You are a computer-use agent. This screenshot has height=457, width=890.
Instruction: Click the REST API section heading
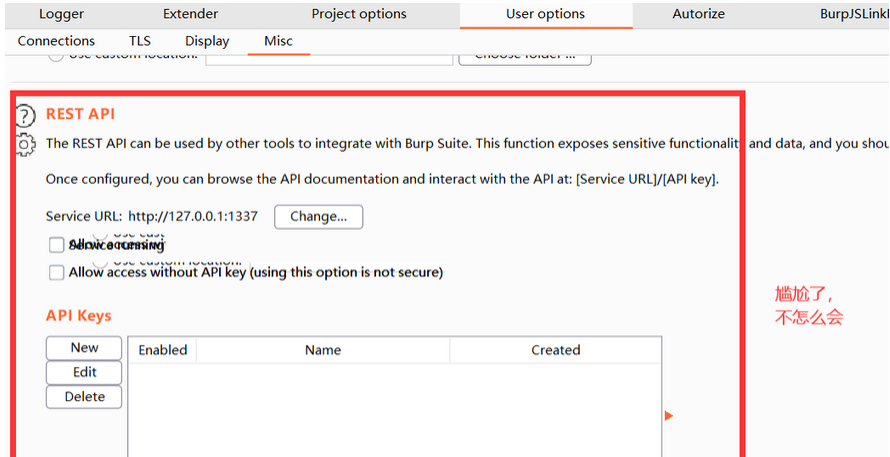pyautogui.click(x=80, y=114)
